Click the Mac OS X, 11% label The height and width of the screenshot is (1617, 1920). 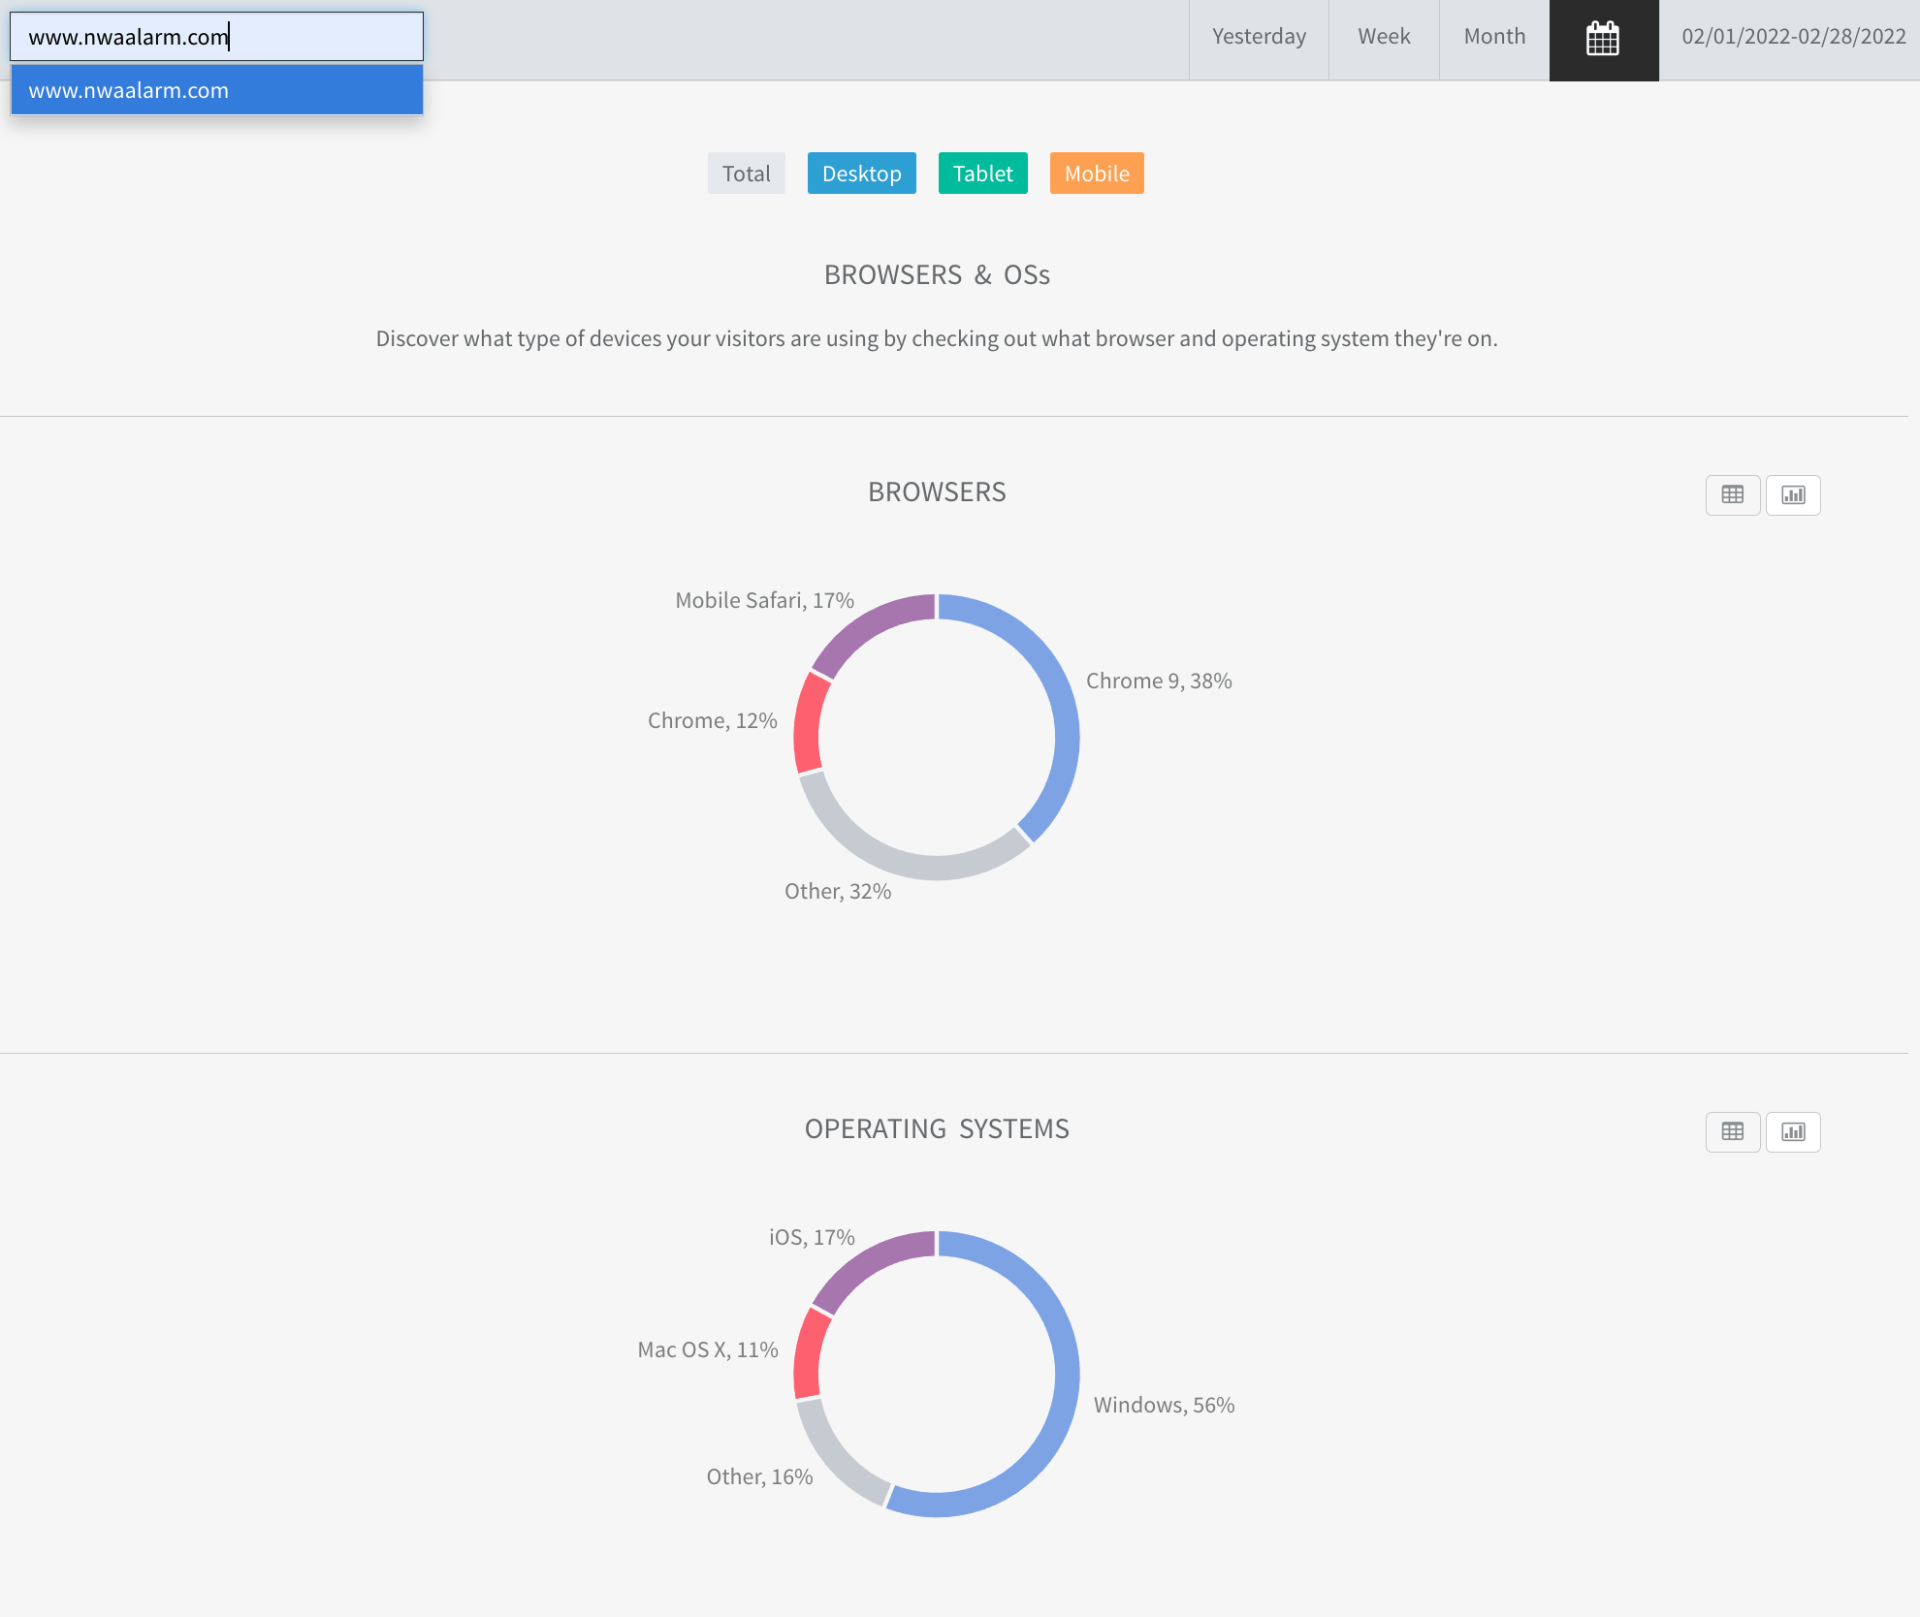(x=707, y=1350)
